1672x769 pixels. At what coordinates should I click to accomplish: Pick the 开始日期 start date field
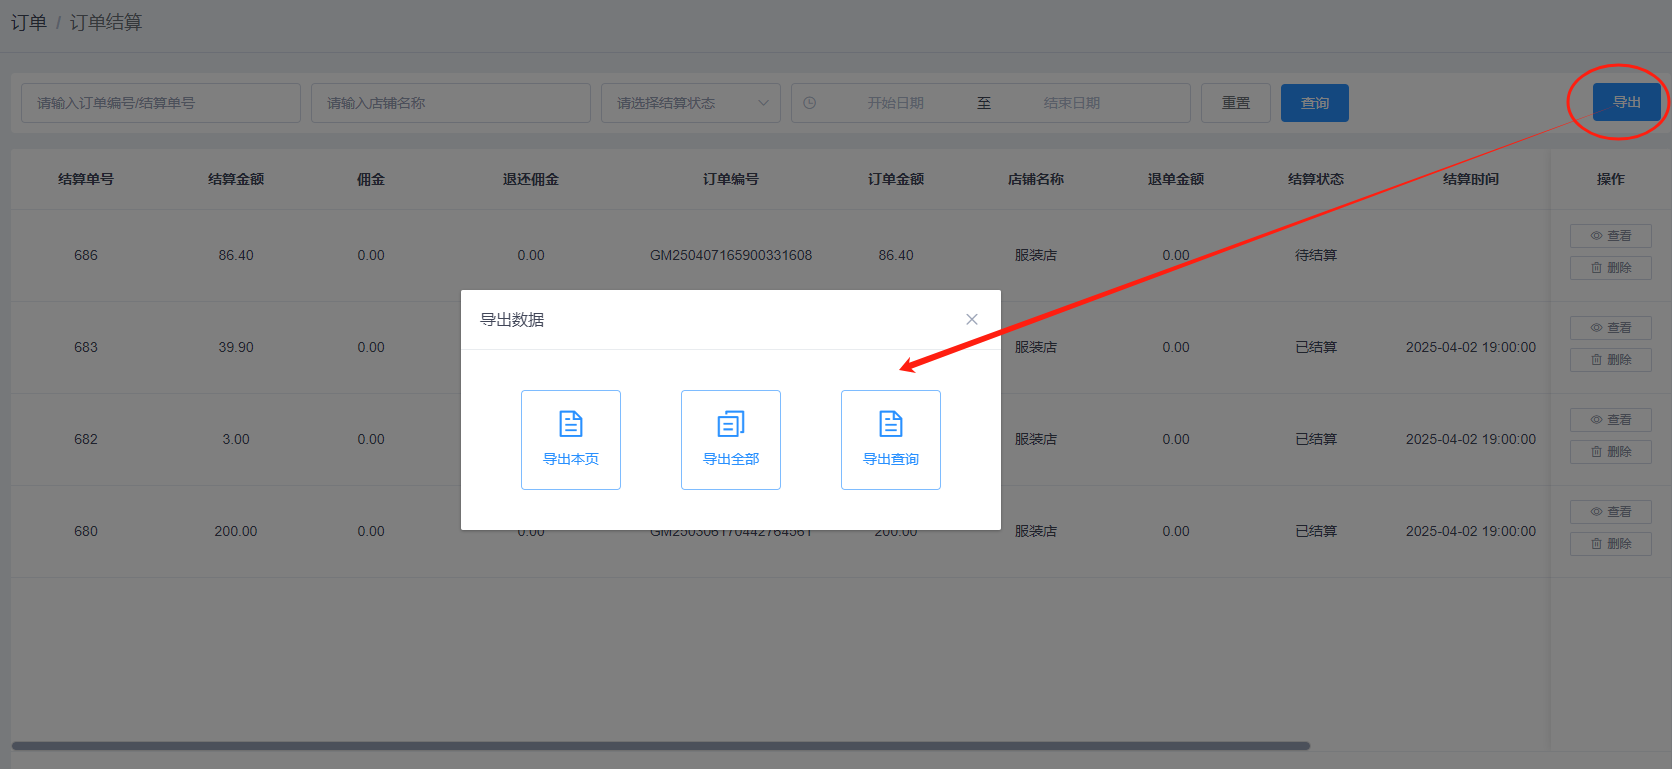[895, 103]
